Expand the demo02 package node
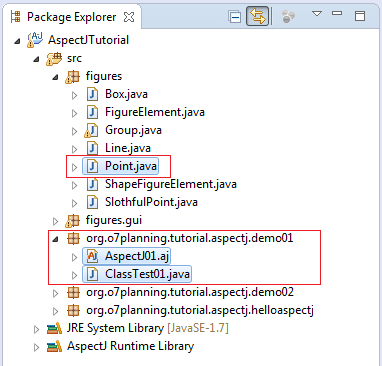This screenshot has width=382, height=366. pos(55,293)
